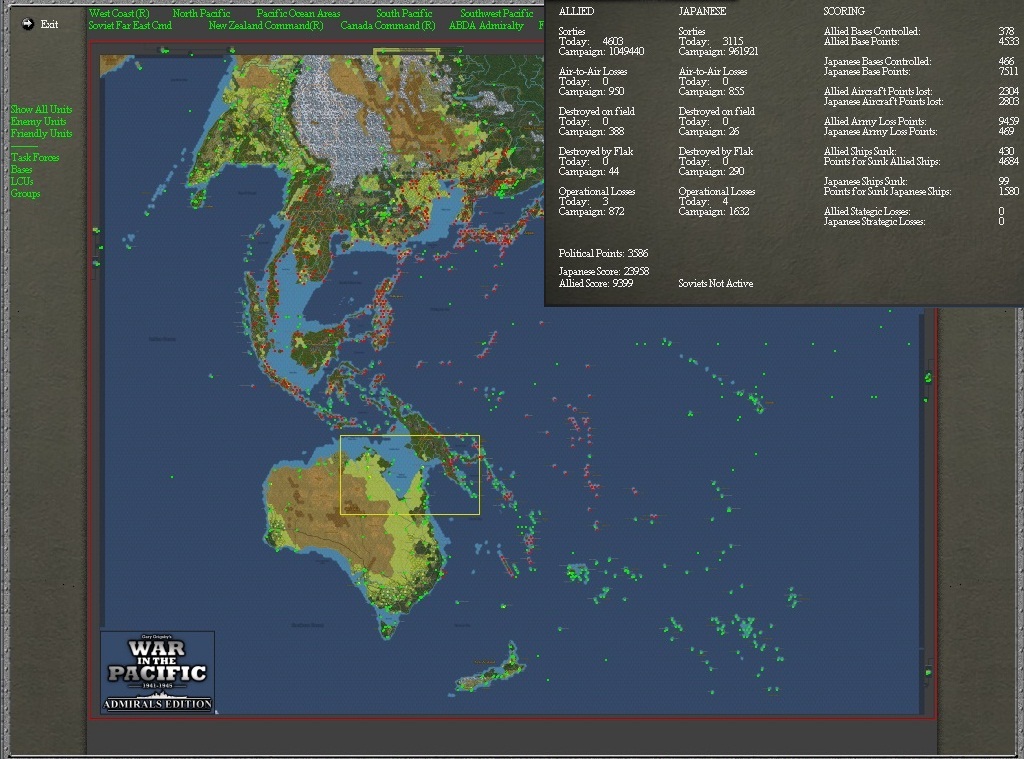Select North Pacific command

[201, 13]
